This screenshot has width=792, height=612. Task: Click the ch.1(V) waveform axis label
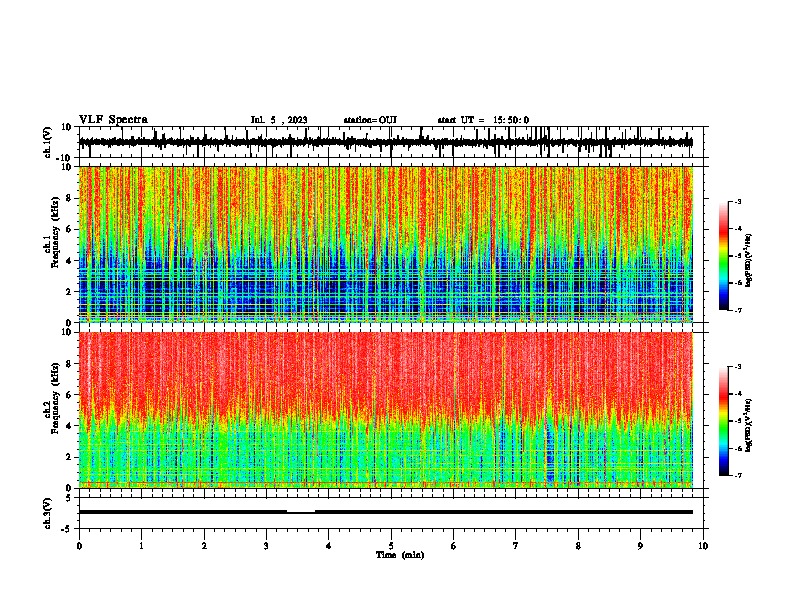[48, 142]
